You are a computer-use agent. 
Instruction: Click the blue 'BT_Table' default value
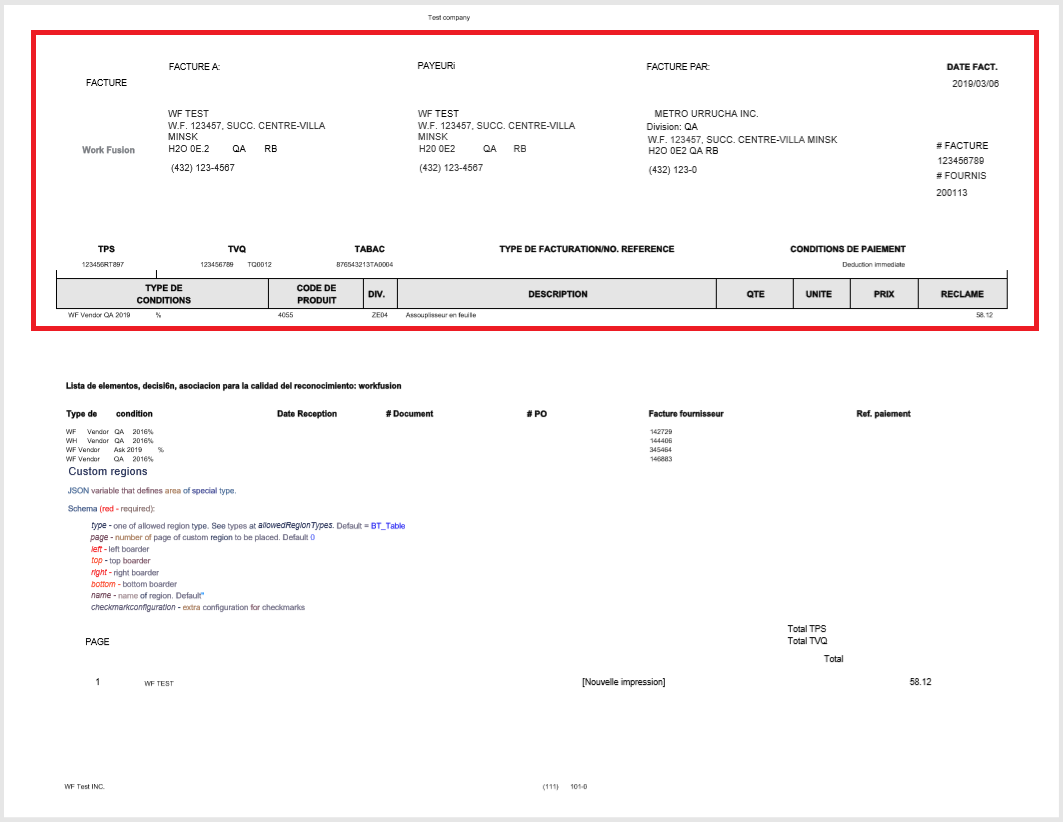[x=388, y=526]
